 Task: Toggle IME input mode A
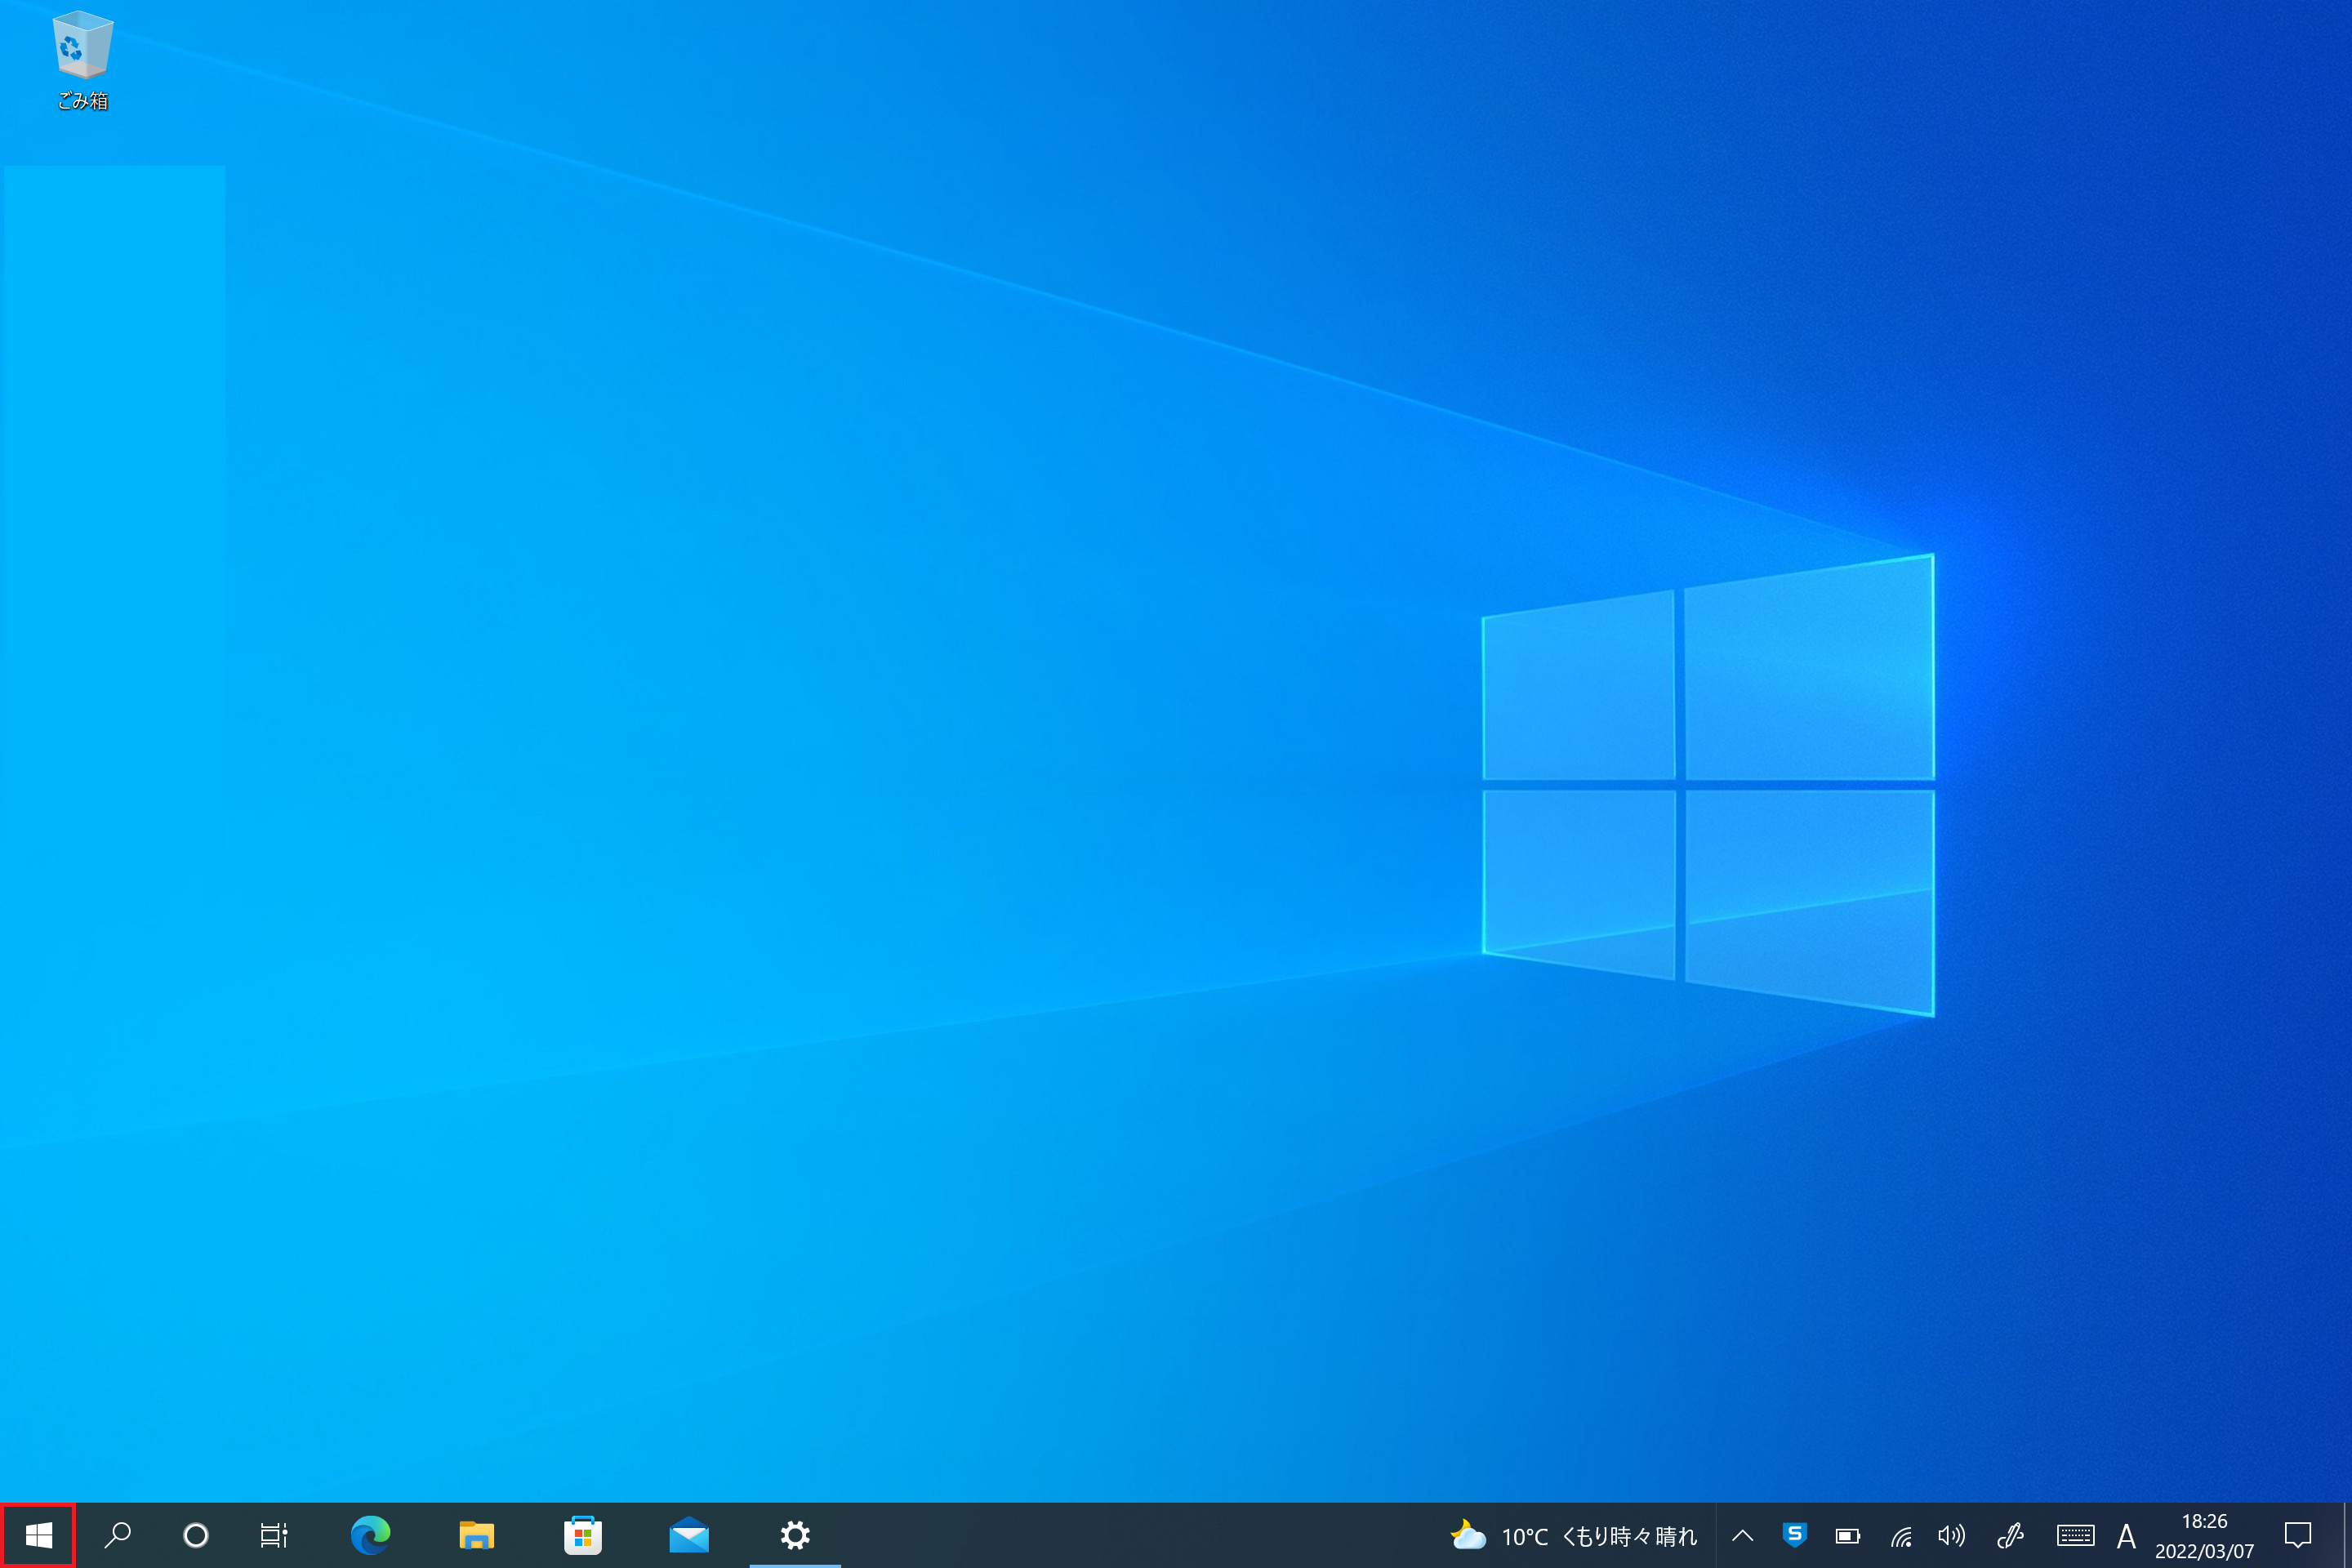click(2127, 1536)
